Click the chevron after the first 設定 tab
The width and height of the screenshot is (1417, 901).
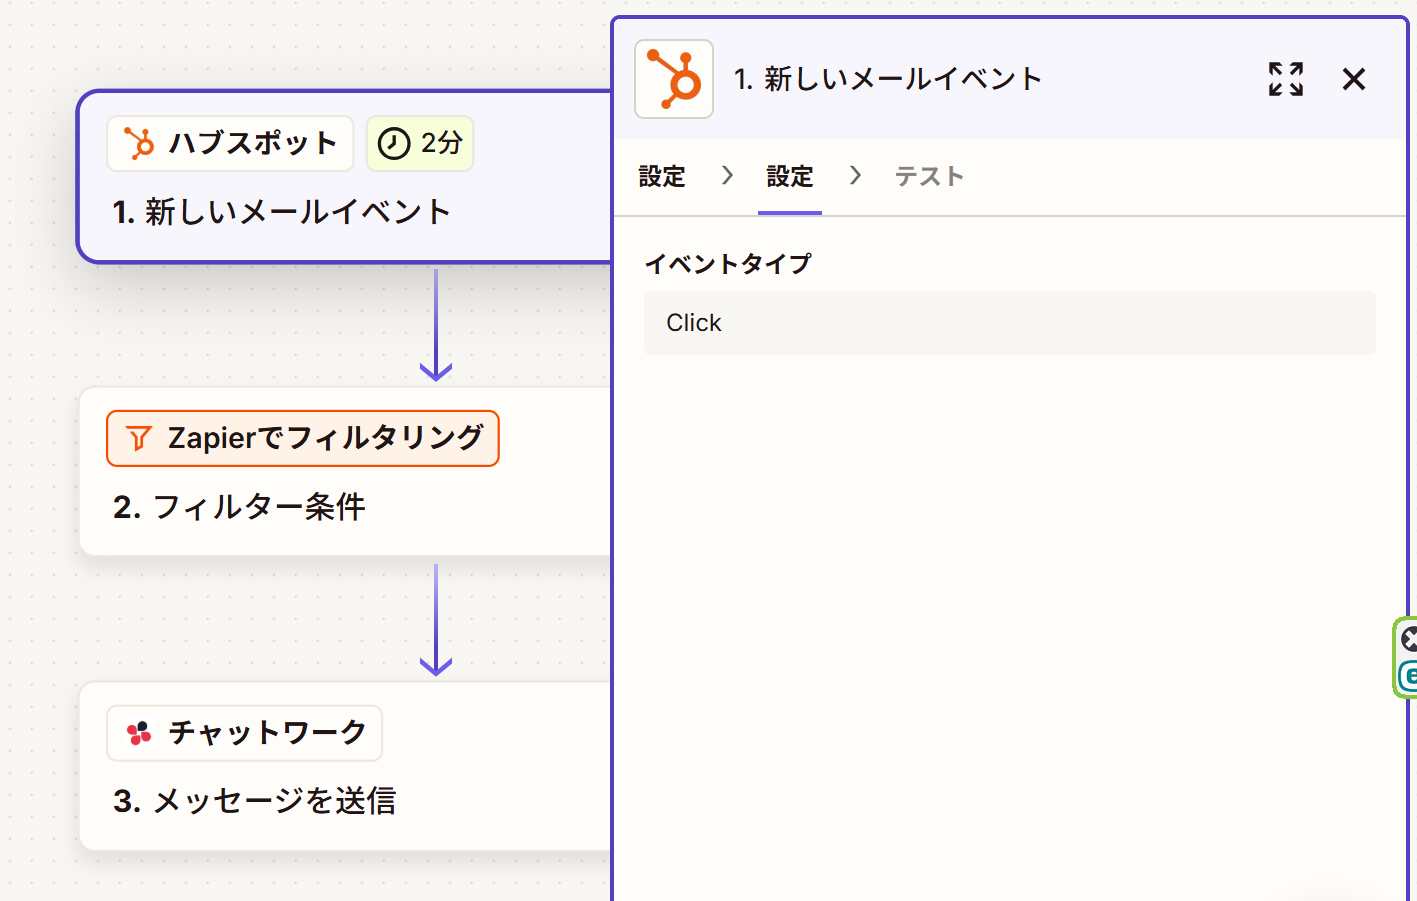[727, 176]
